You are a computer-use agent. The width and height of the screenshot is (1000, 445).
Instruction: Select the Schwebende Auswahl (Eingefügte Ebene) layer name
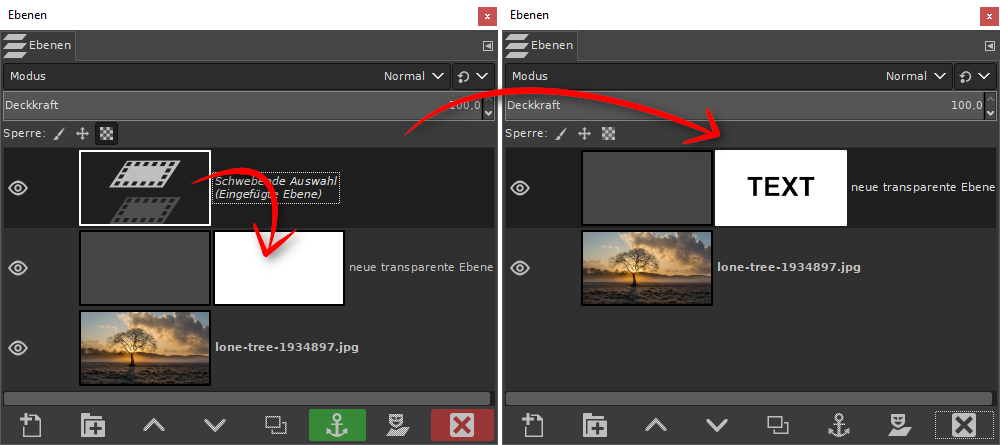[x=277, y=187]
